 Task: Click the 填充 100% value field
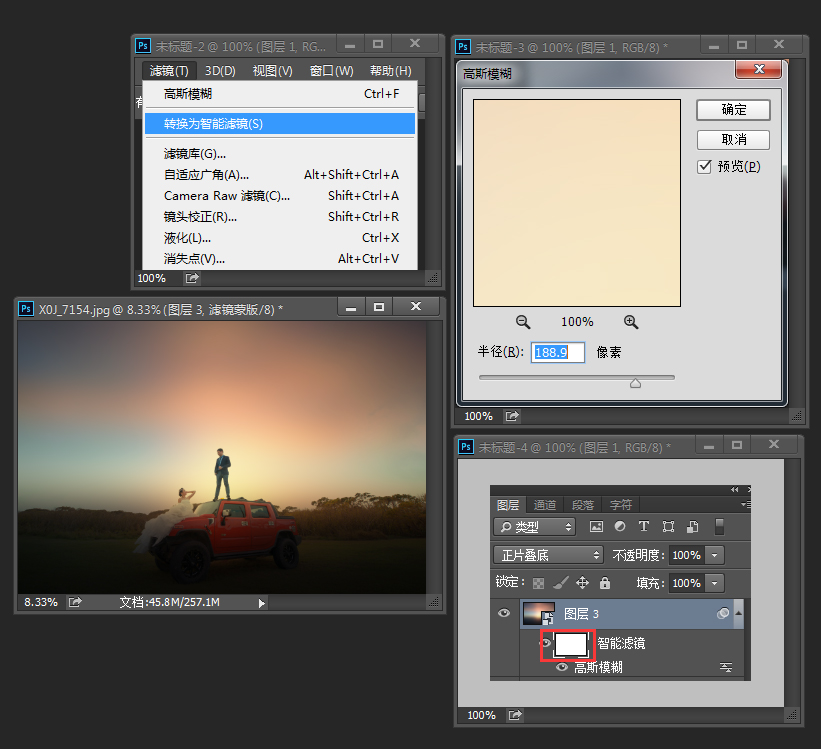point(686,582)
